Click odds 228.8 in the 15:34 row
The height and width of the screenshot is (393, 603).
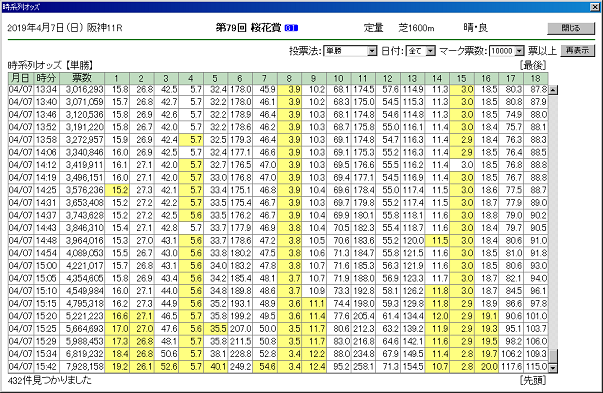pyautogui.click(x=240, y=354)
